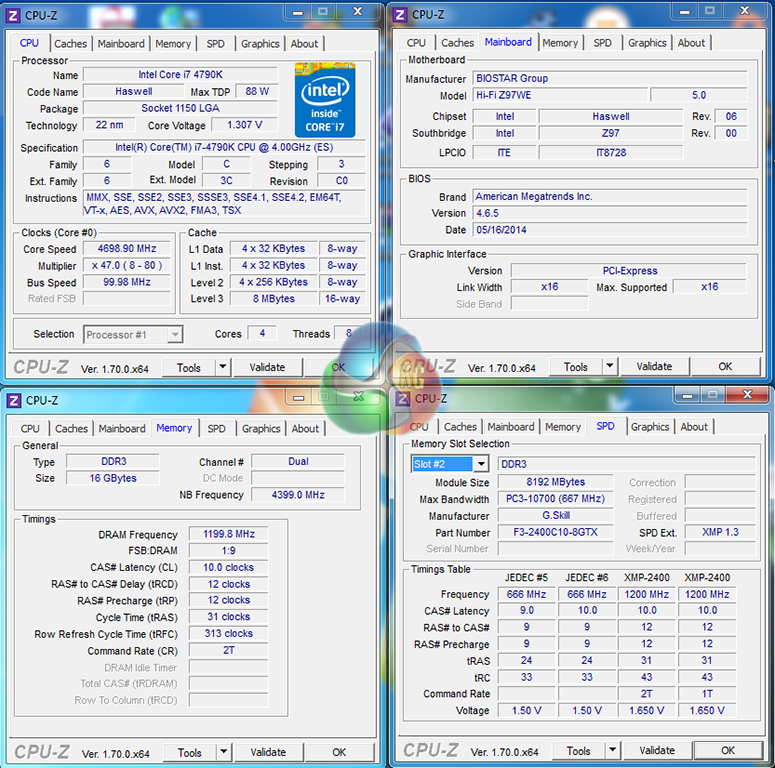775x768 pixels.
Task: Open the Processor #1 selection dropdown
Action: click(x=175, y=335)
